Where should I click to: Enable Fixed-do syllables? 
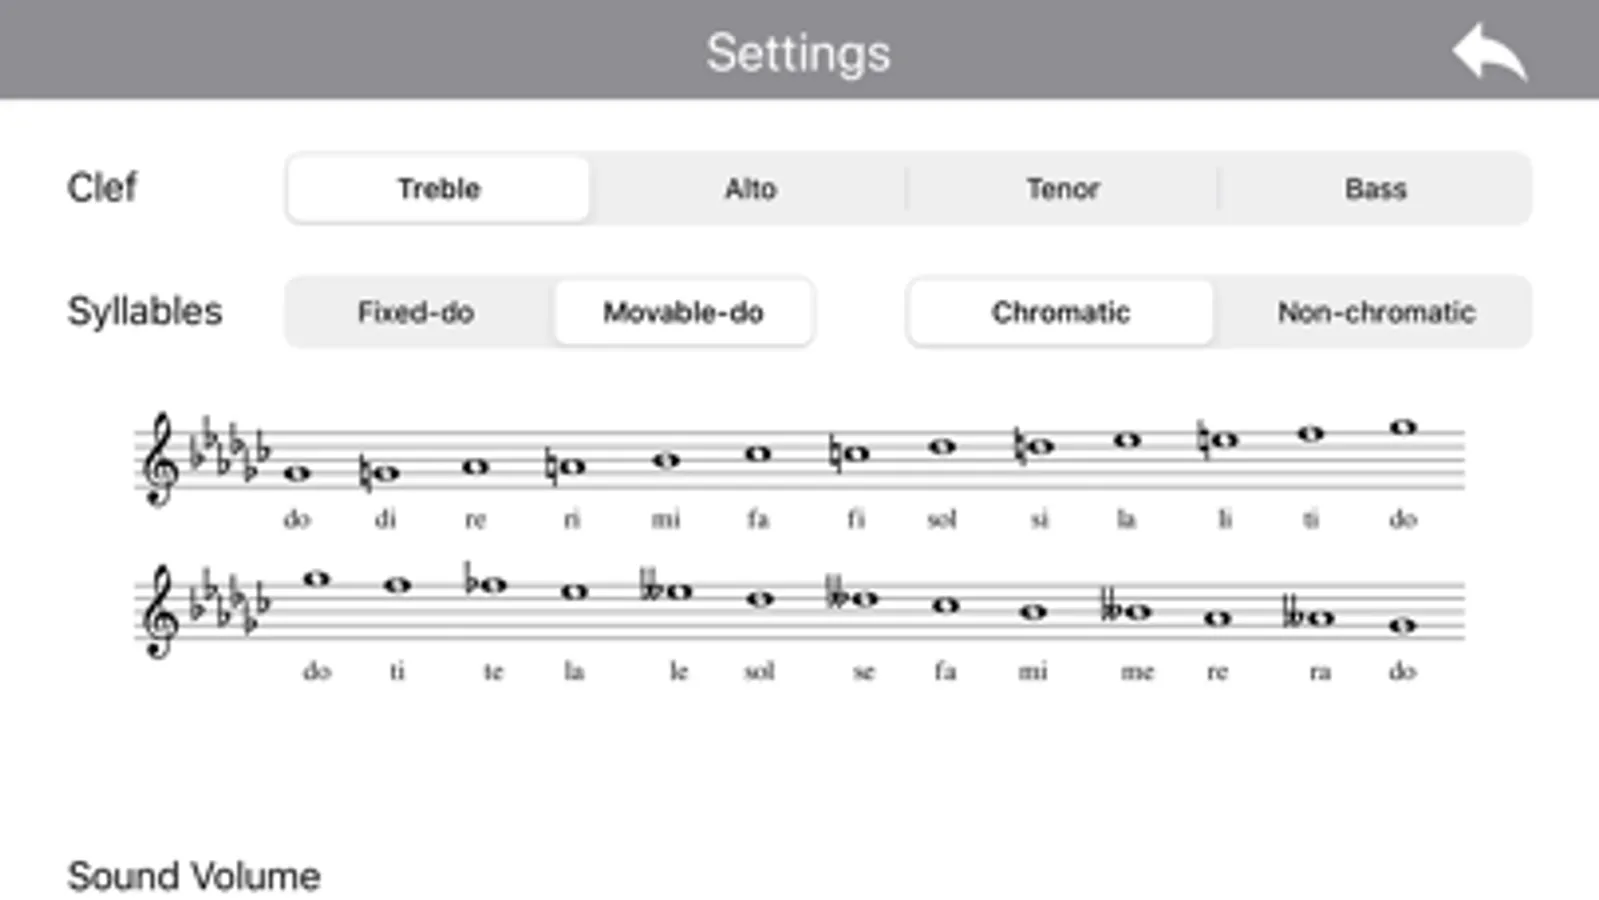point(416,313)
